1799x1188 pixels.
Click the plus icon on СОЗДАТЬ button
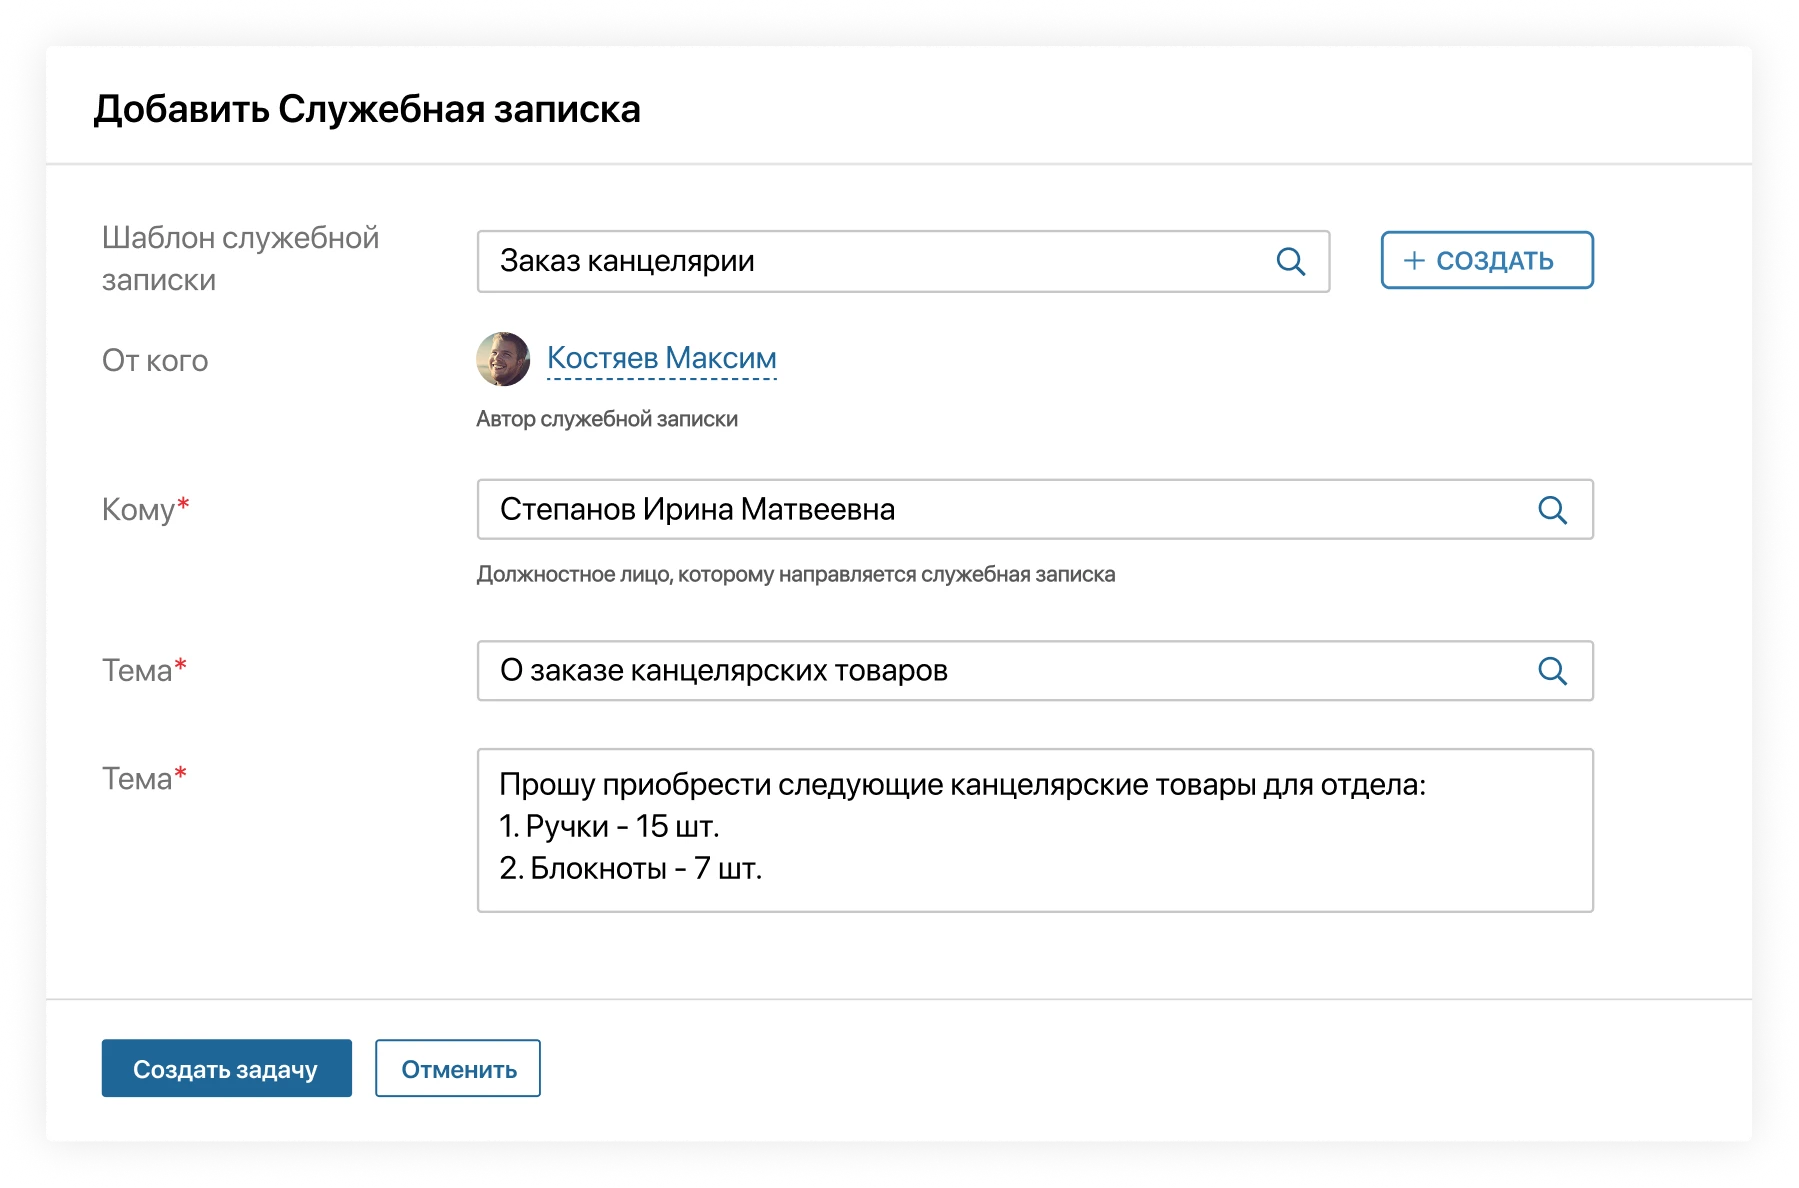pos(1412,260)
